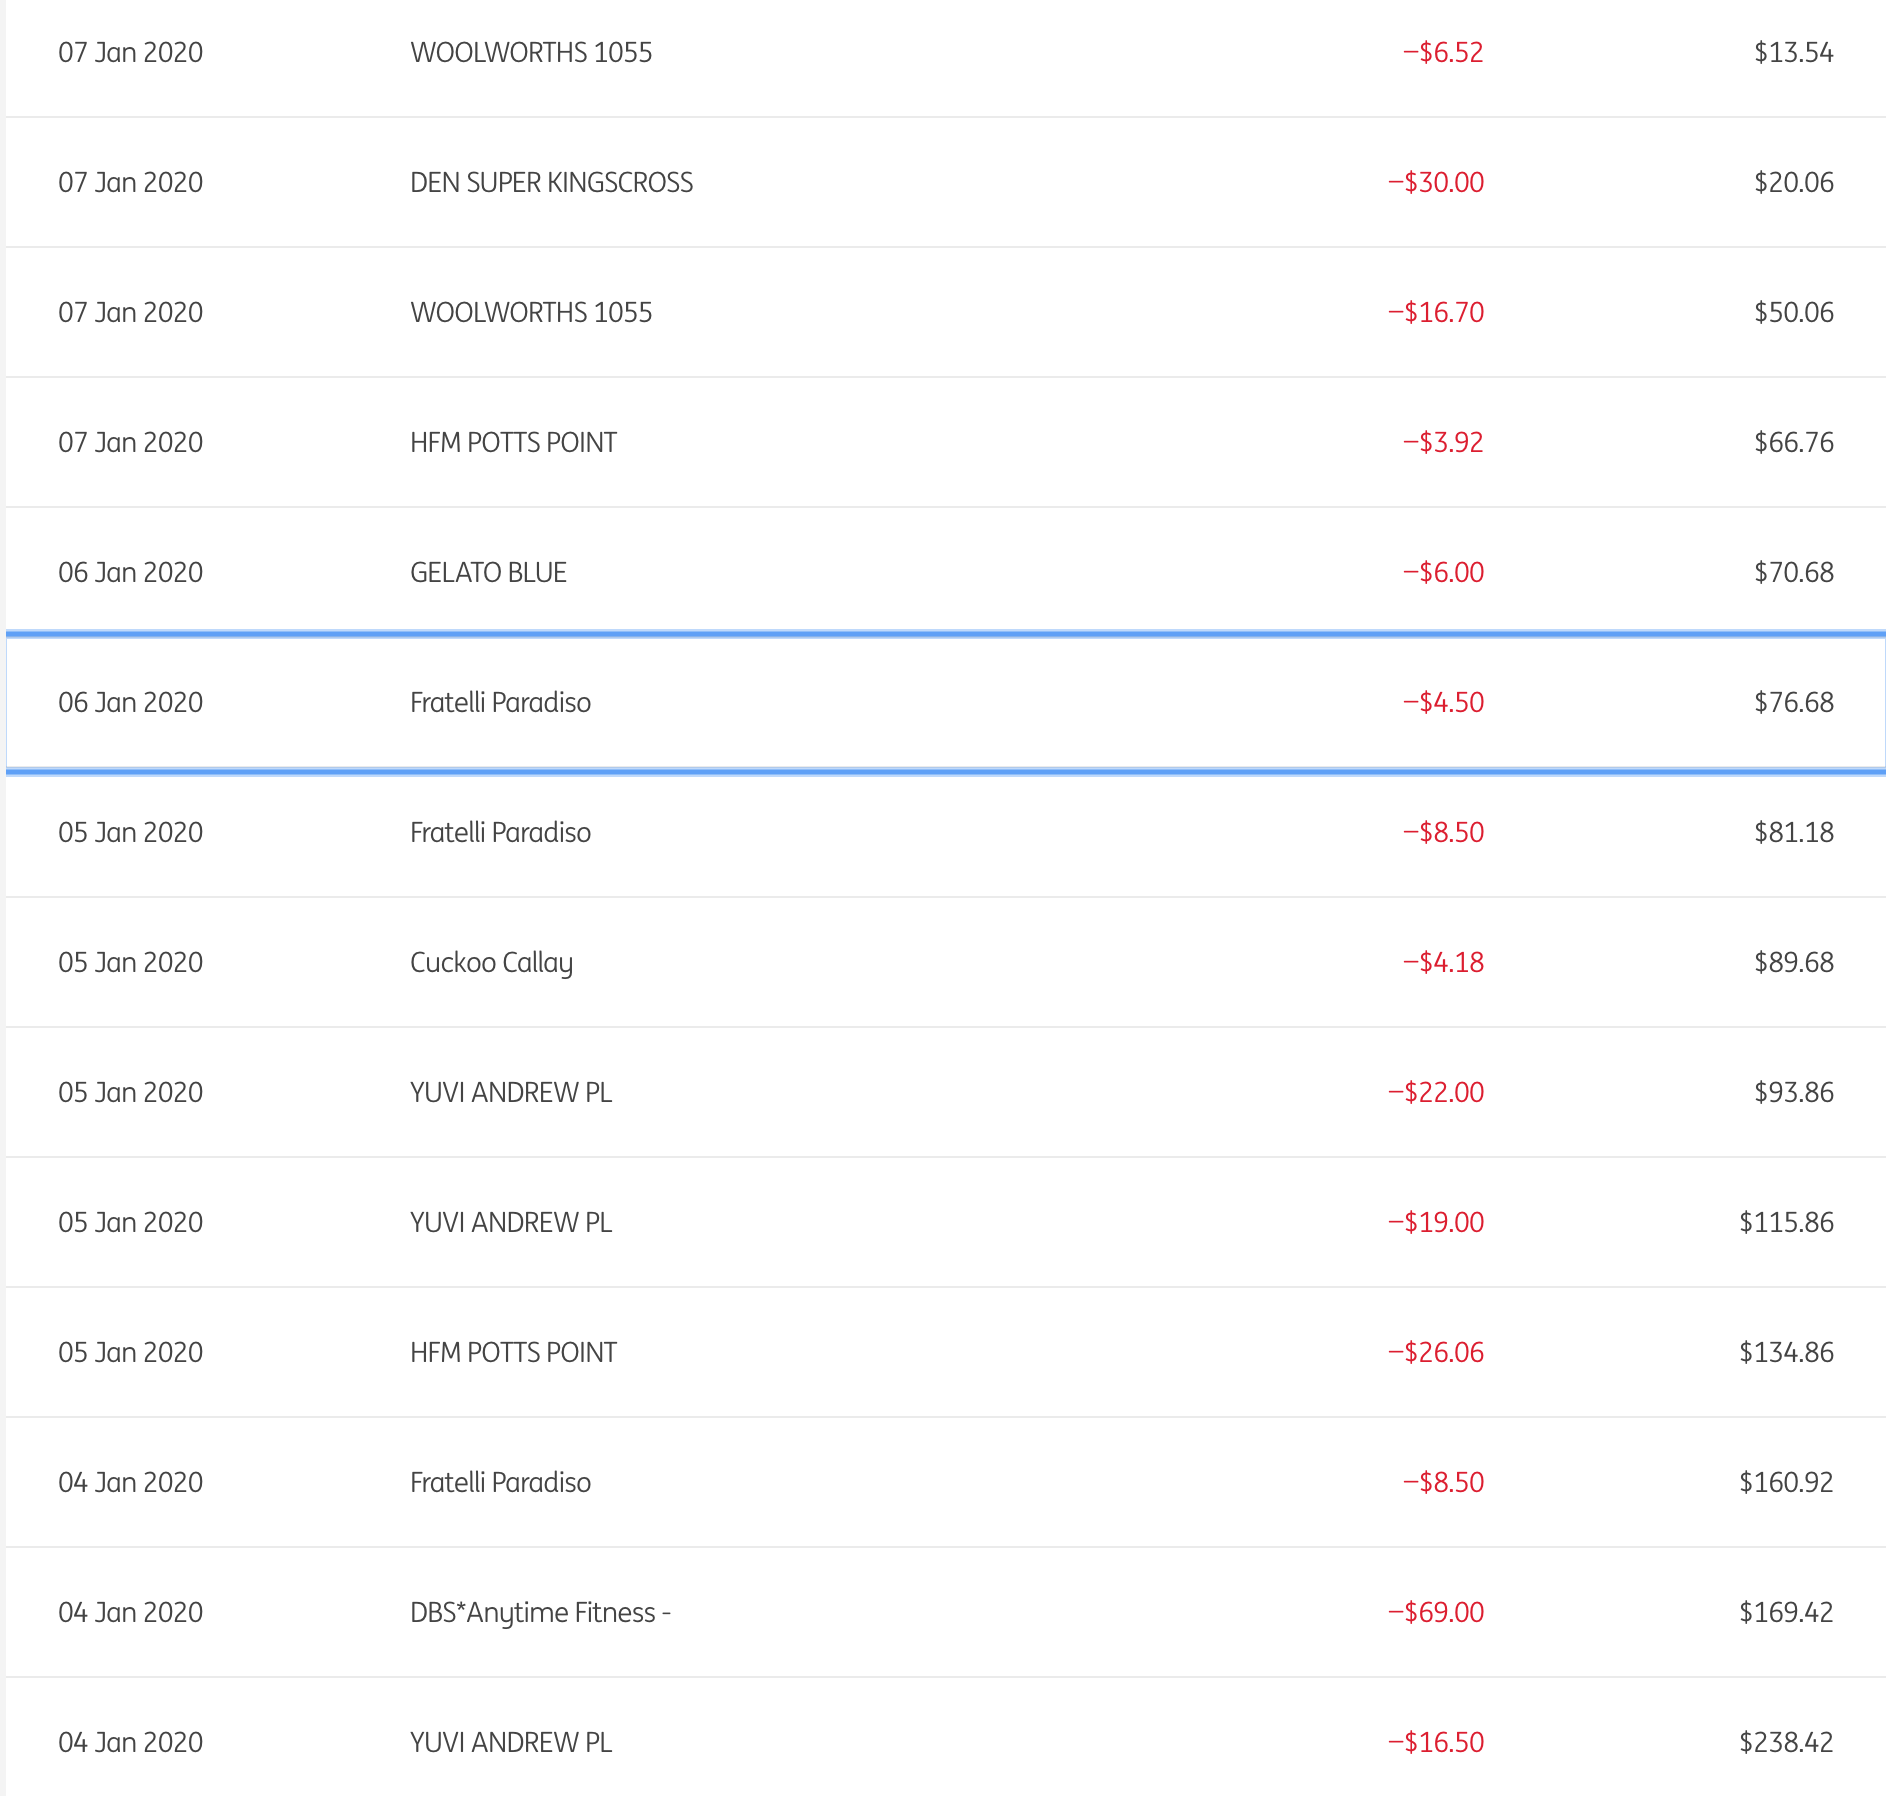Open the DBS*Anytime Fitness transaction
1886x1796 pixels.
540,1612
